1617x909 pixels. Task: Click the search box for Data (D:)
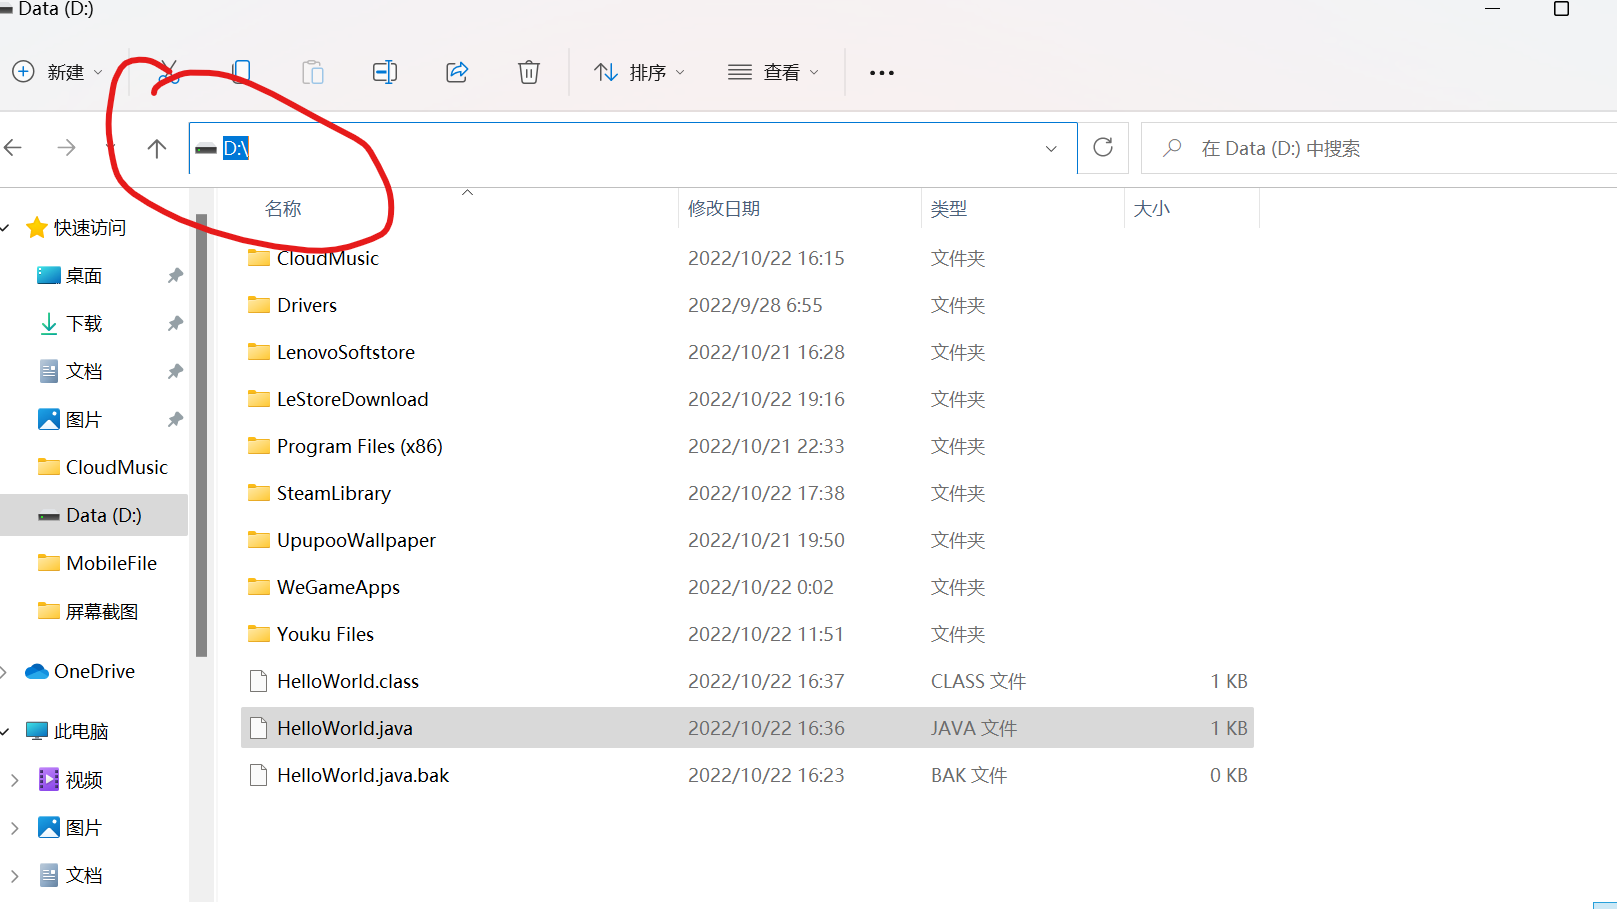[x=1380, y=148]
